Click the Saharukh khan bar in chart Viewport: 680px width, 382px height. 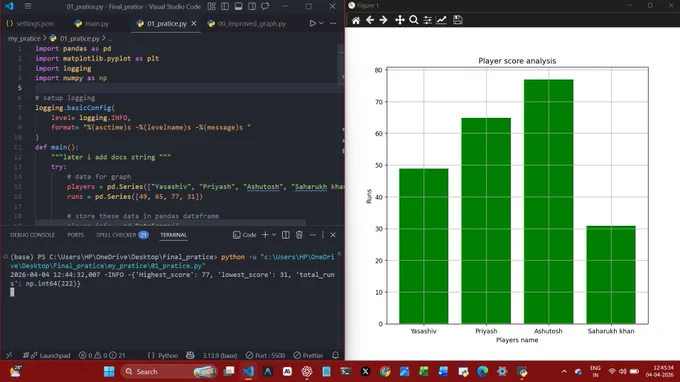pos(611,274)
